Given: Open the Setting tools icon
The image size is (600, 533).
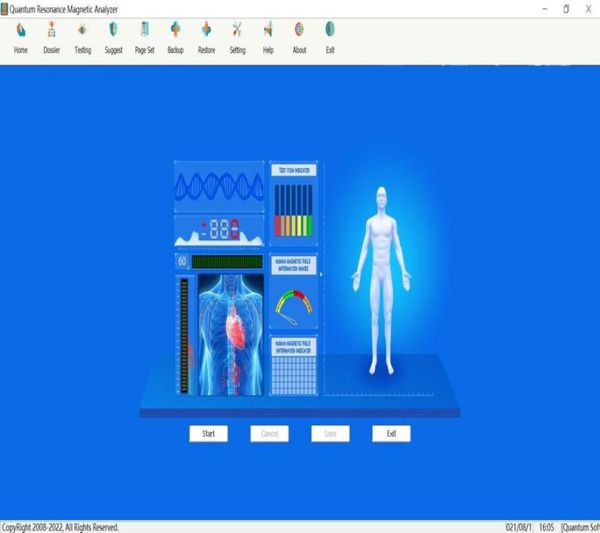Looking at the screenshot, I should (237, 30).
